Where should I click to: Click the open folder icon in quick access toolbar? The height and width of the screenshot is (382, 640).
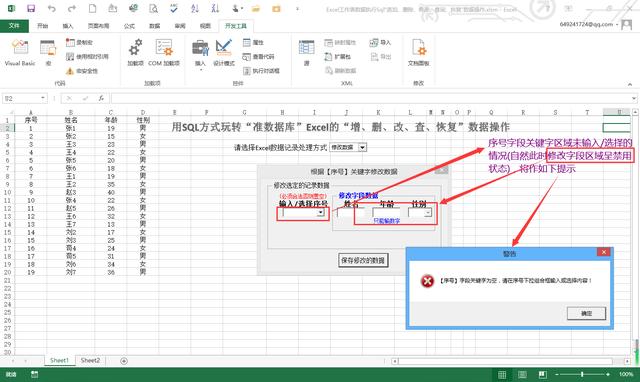[x=256, y=8]
